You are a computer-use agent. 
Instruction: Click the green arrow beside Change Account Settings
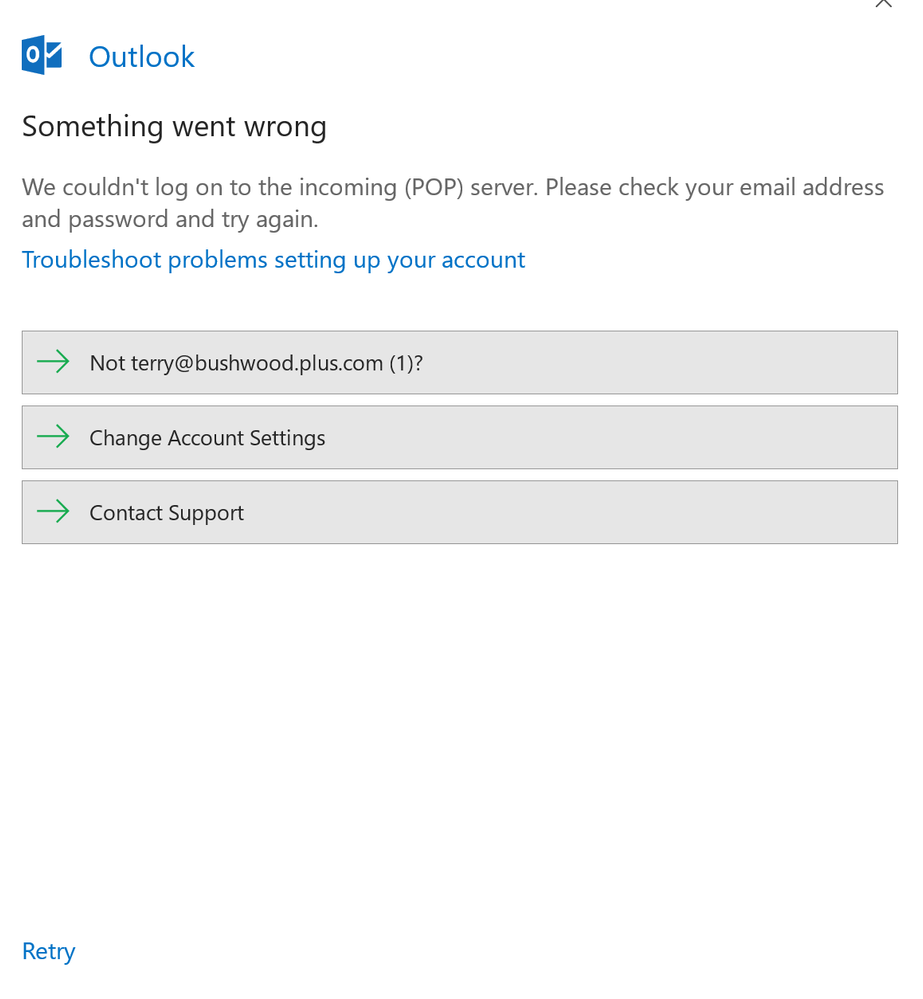point(53,437)
